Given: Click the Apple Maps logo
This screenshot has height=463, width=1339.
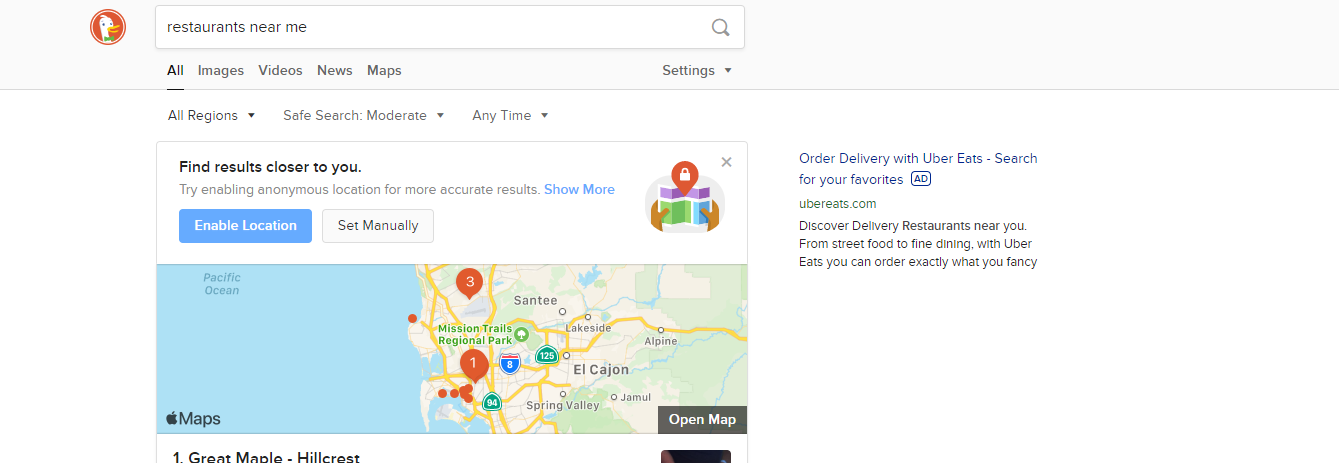Looking at the screenshot, I should 193,419.
